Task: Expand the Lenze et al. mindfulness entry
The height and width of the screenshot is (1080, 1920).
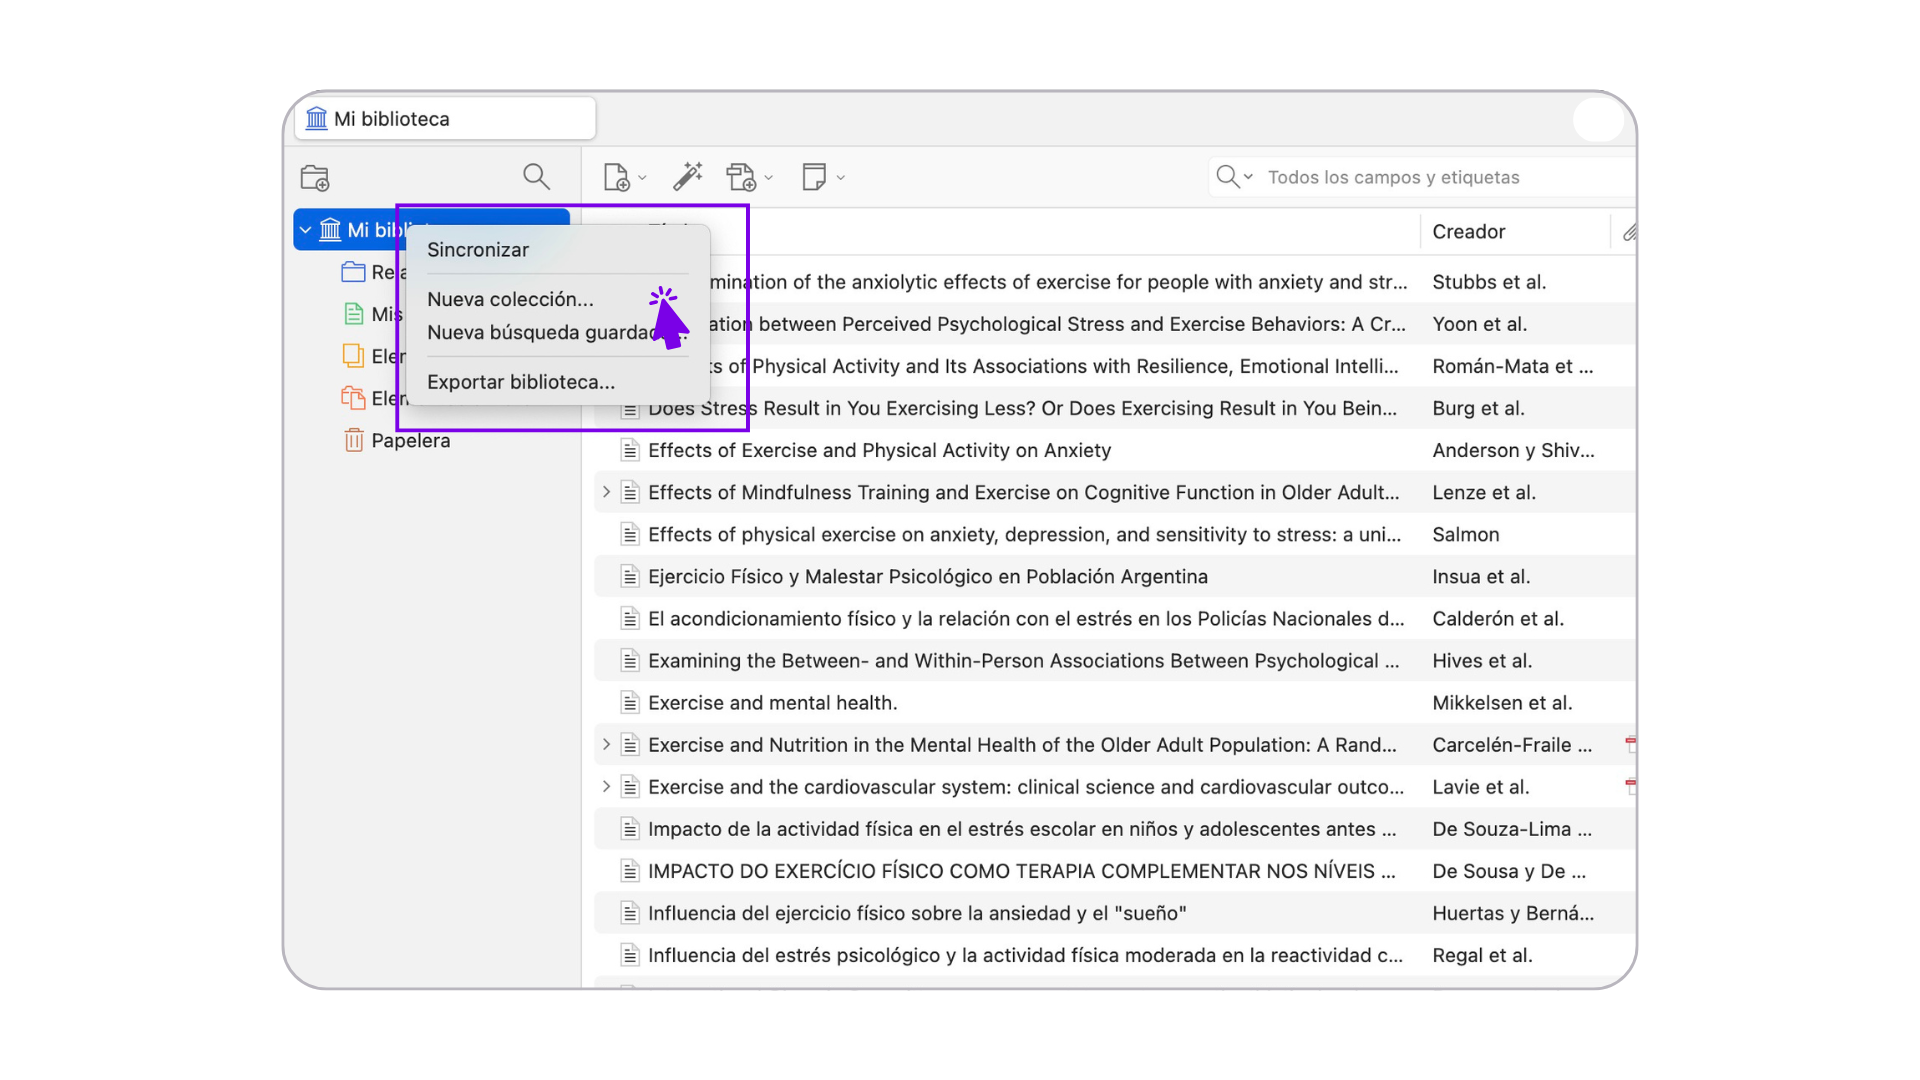Action: pyautogui.click(x=606, y=492)
